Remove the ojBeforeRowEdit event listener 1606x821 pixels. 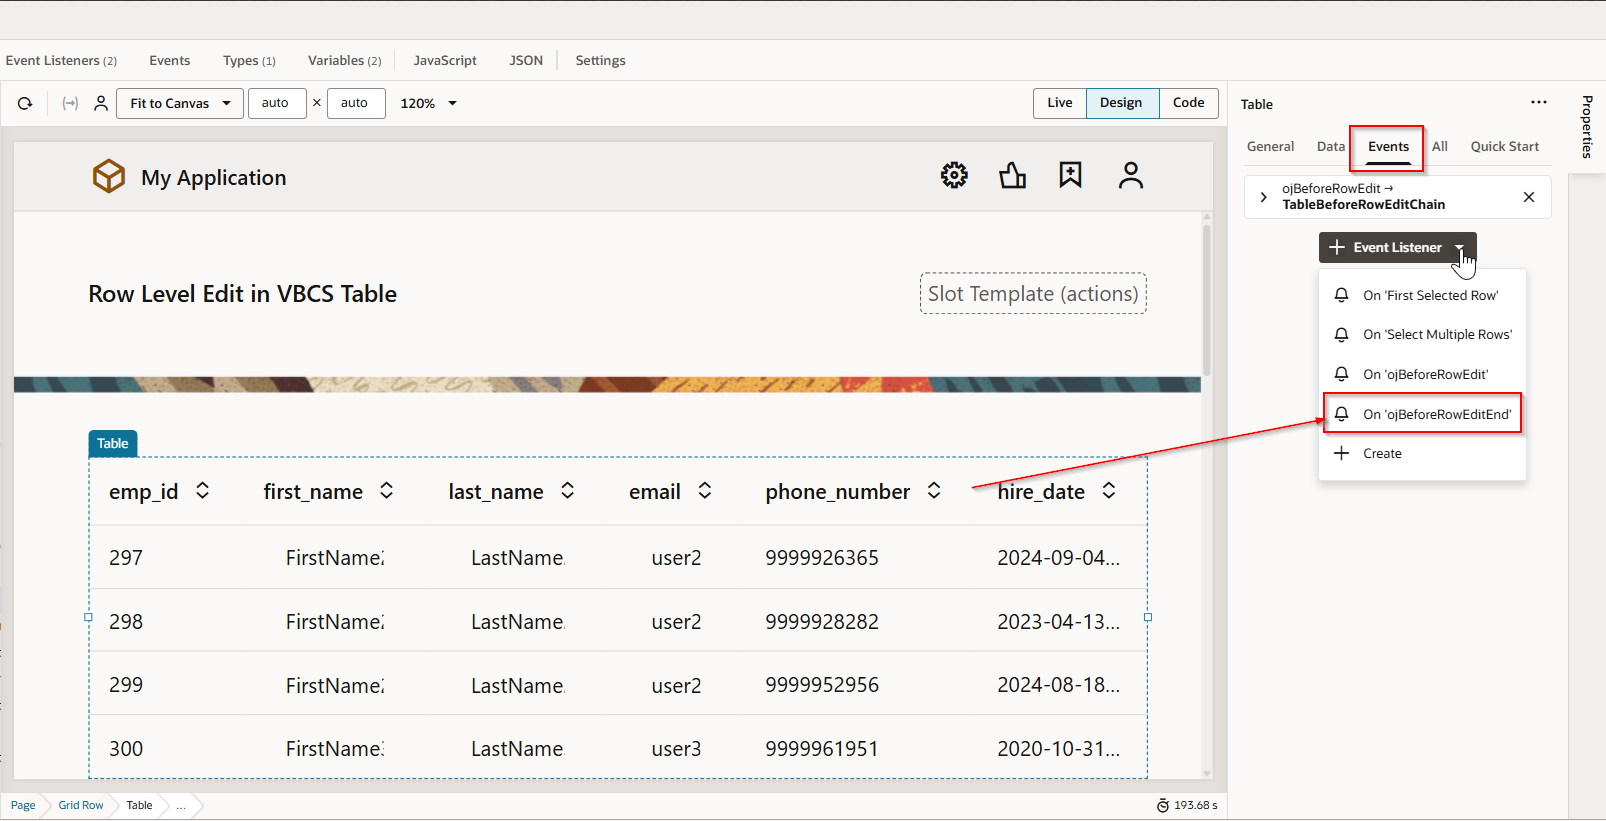1528,197
